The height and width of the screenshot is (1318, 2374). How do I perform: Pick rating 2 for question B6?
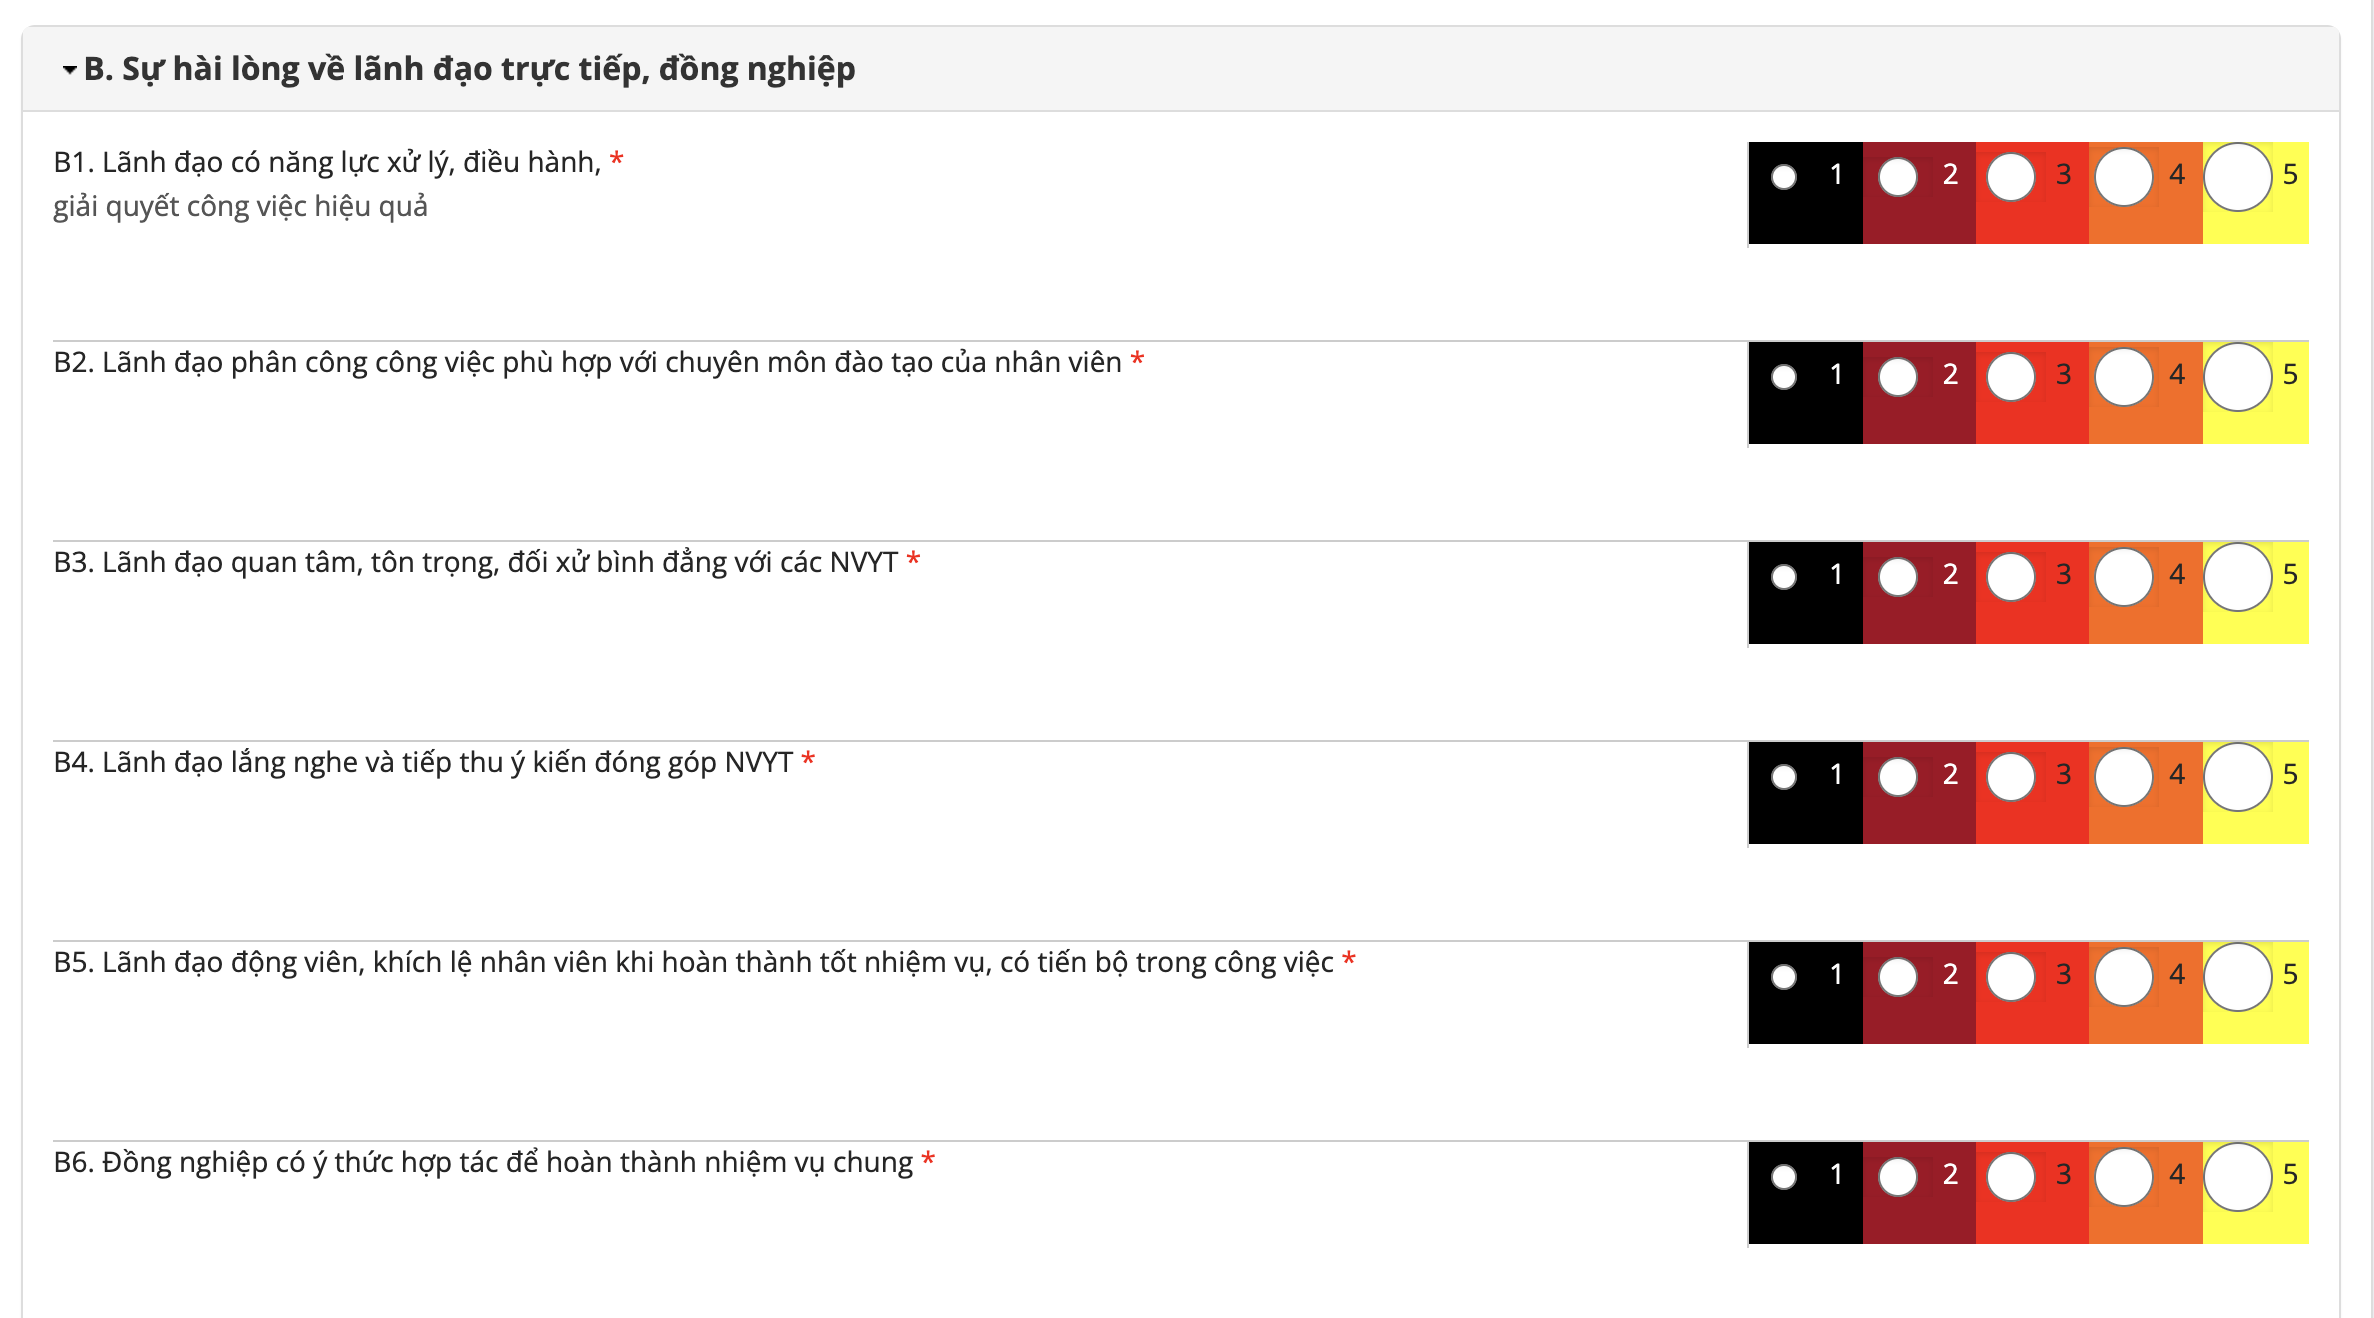tap(1898, 1177)
